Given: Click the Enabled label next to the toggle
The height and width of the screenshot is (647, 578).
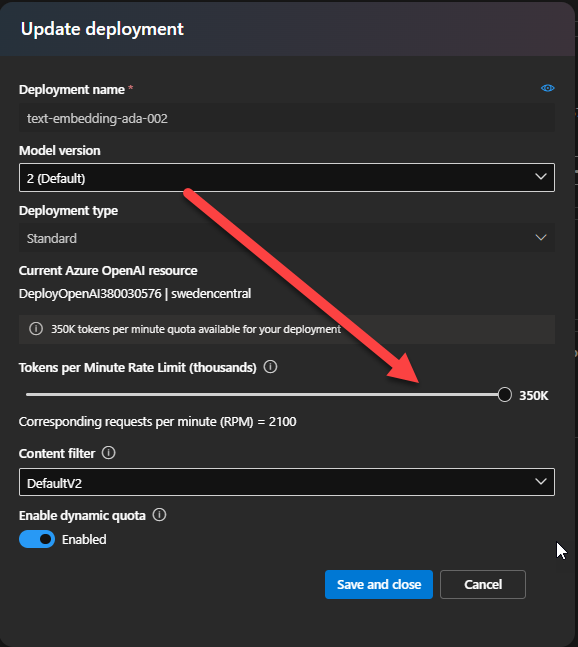Looking at the screenshot, I should coord(84,539).
